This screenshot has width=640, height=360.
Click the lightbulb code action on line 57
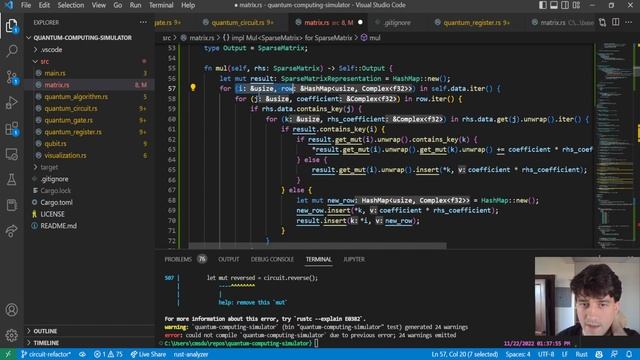[193, 87]
